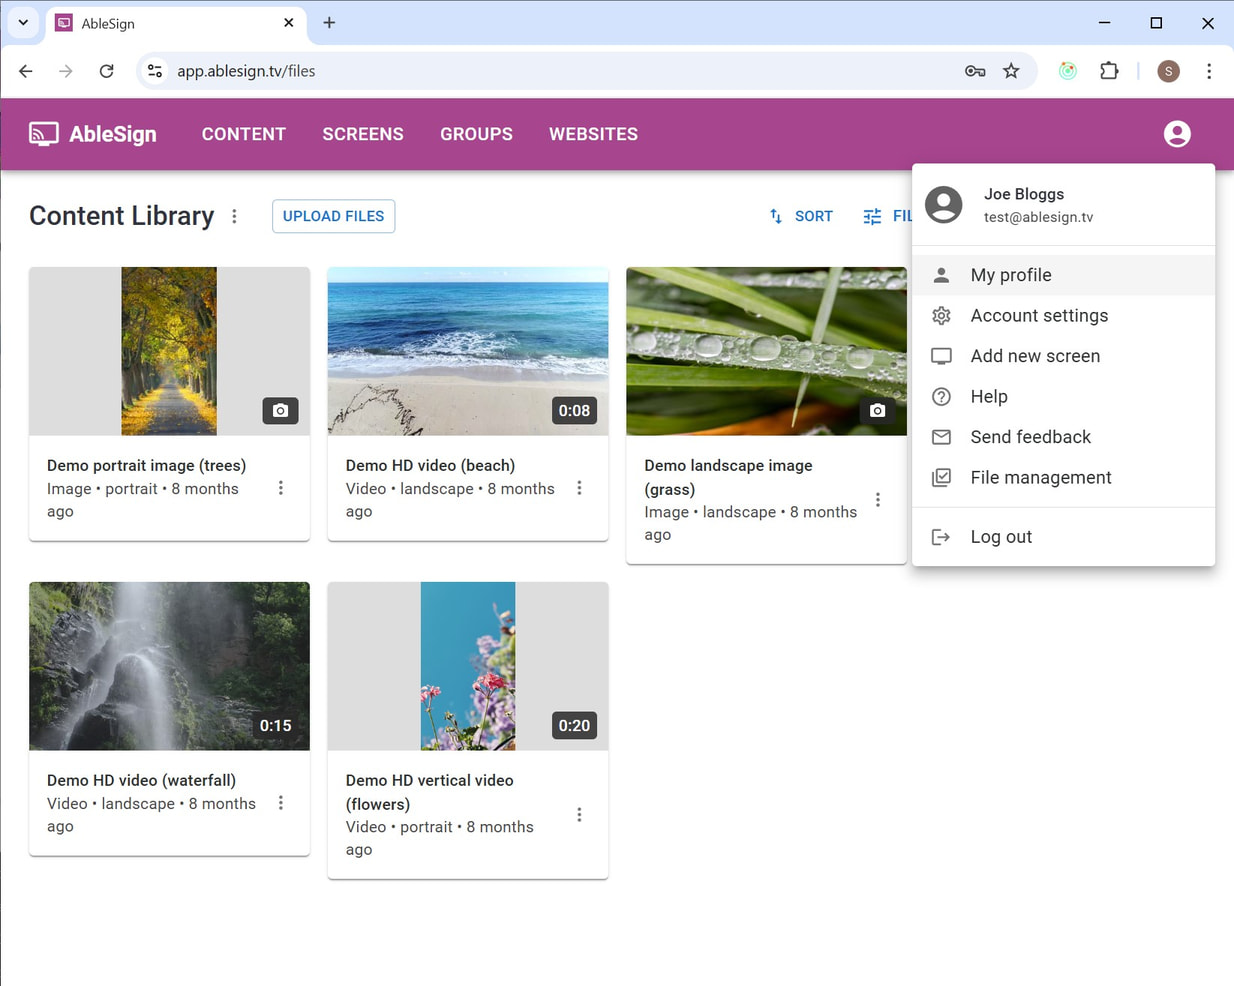Go to the Screens tab

point(363,134)
